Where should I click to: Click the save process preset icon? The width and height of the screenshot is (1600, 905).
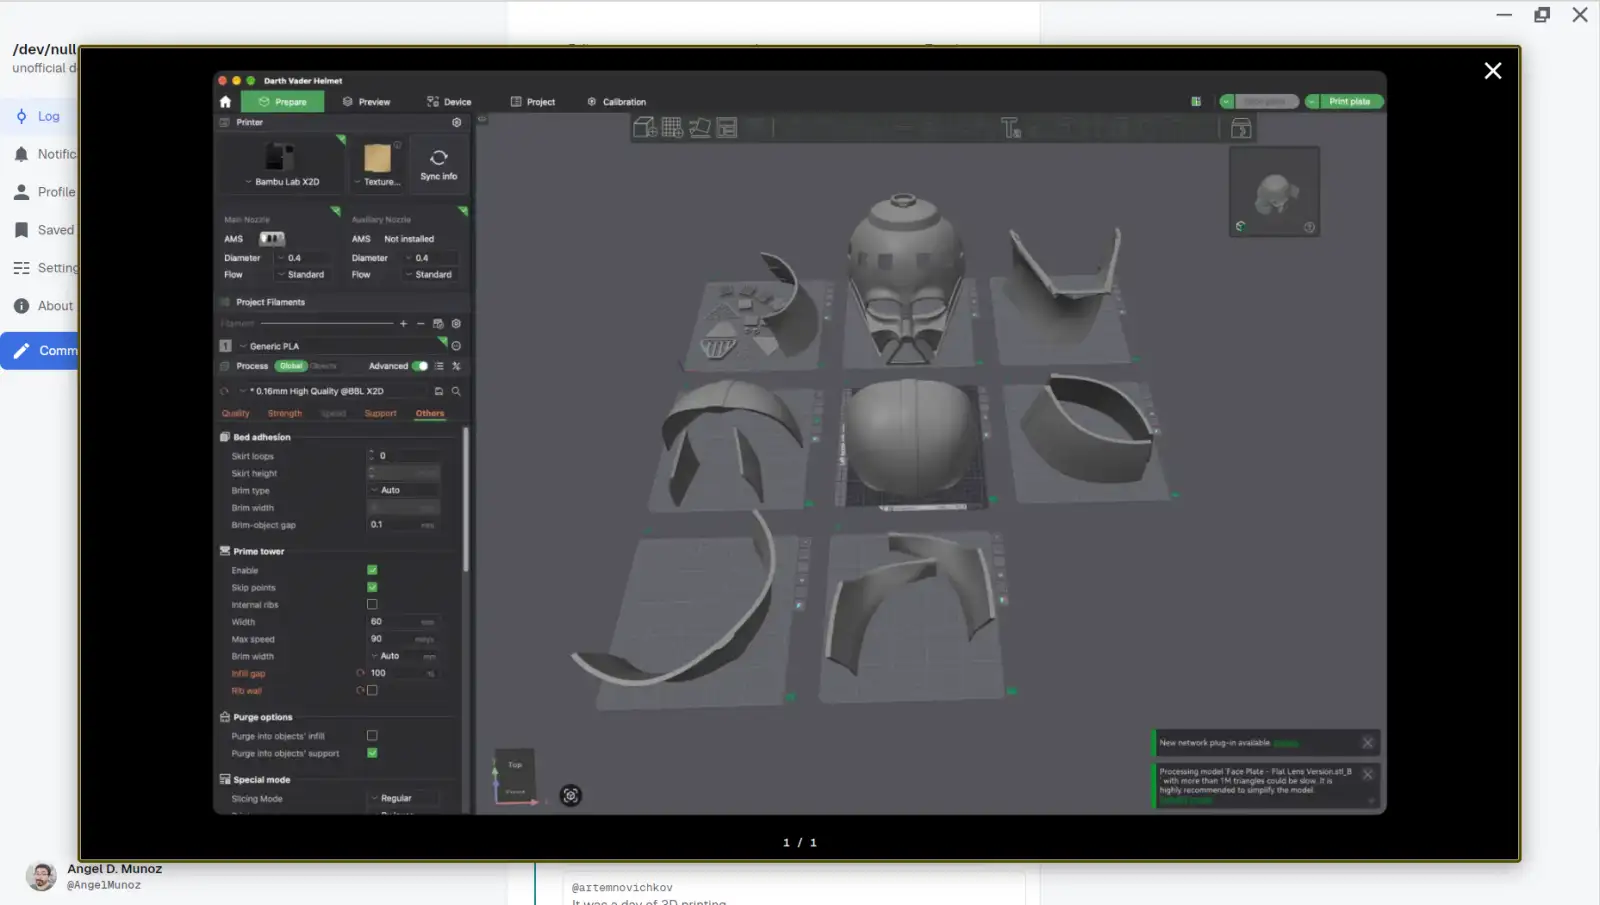[438, 391]
